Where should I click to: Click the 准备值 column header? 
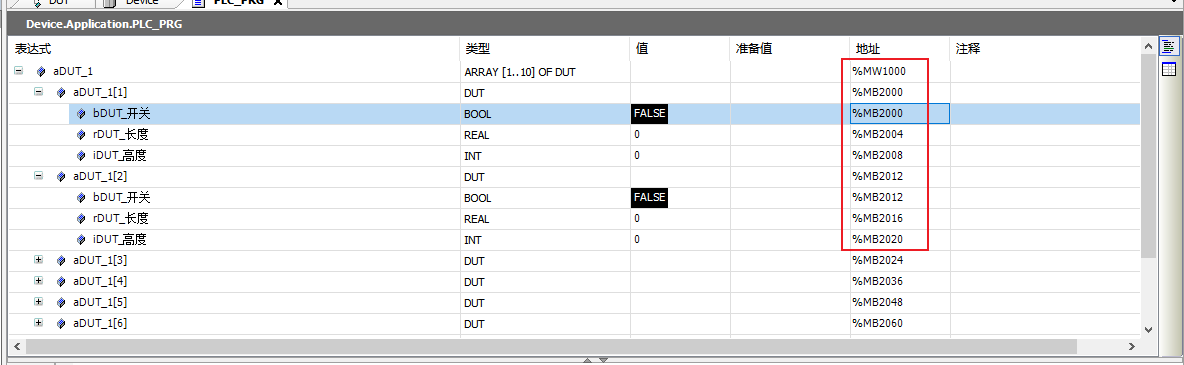[790, 49]
